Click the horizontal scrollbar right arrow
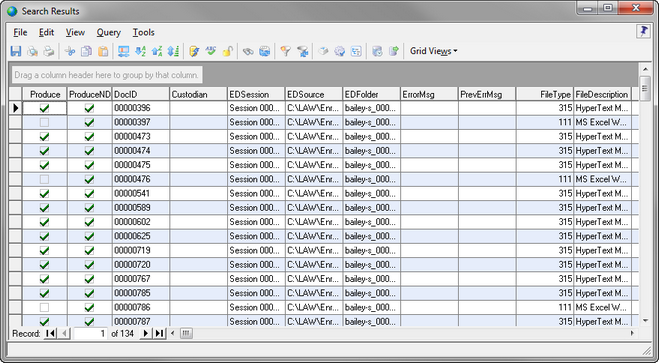This screenshot has width=659, height=363. tap(632, 334)
